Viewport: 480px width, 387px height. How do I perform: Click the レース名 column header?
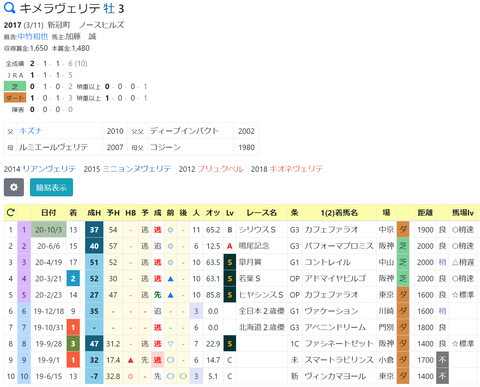(x=262, y=212)
